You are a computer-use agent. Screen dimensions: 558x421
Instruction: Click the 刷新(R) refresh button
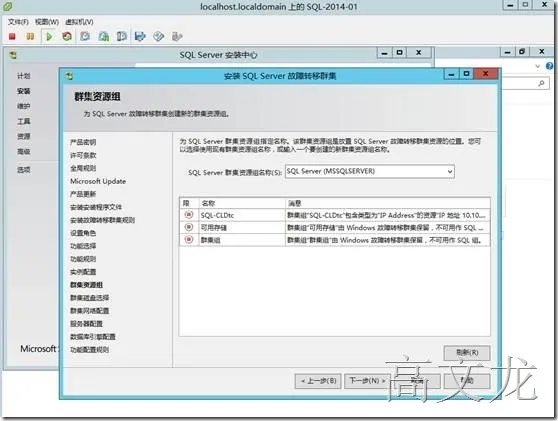click(467, 353)
